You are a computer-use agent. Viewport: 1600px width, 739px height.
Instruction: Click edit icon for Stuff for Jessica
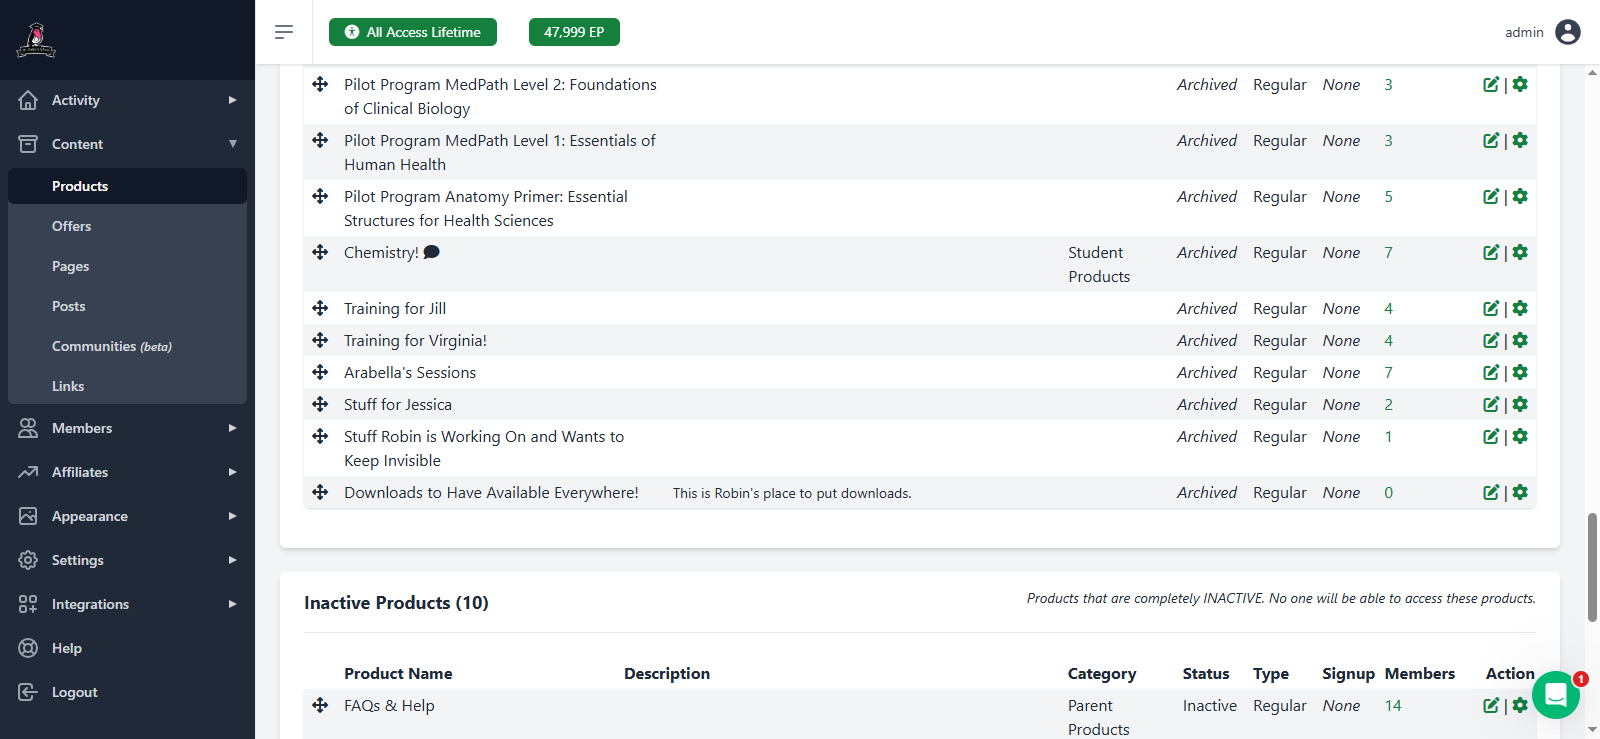pyautogui.click(x=1490, y=405)
